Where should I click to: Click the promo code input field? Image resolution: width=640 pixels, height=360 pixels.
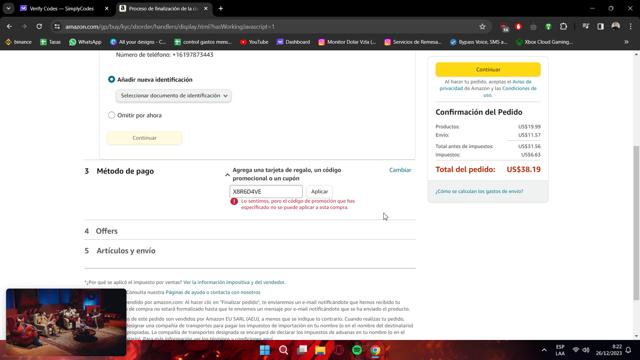click(x=266, y=191)
